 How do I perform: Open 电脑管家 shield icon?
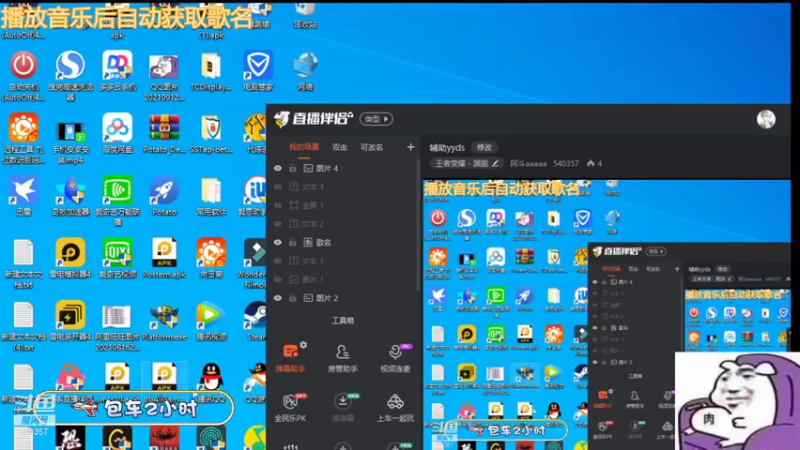coord(258,70)
